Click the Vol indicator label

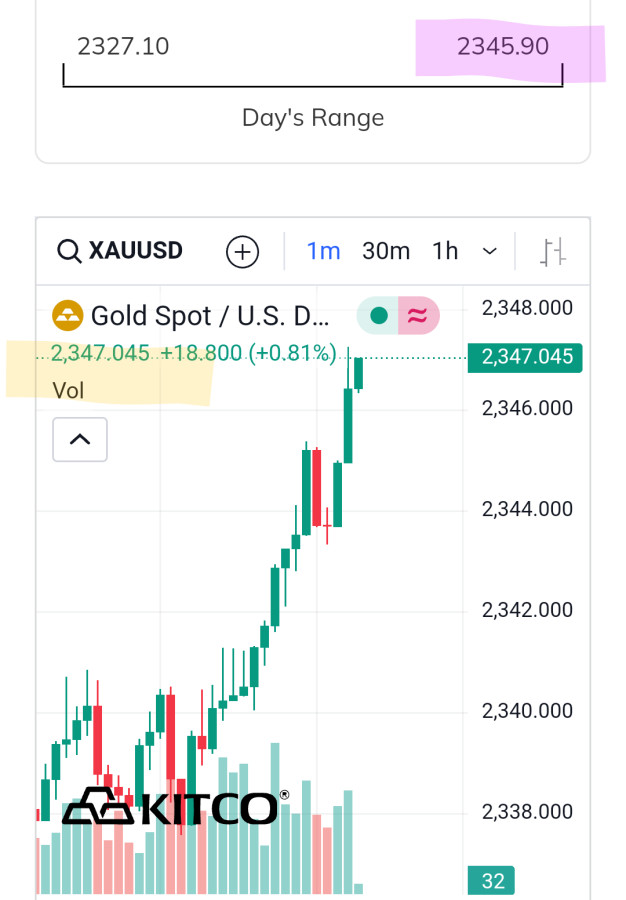(68, 389)
